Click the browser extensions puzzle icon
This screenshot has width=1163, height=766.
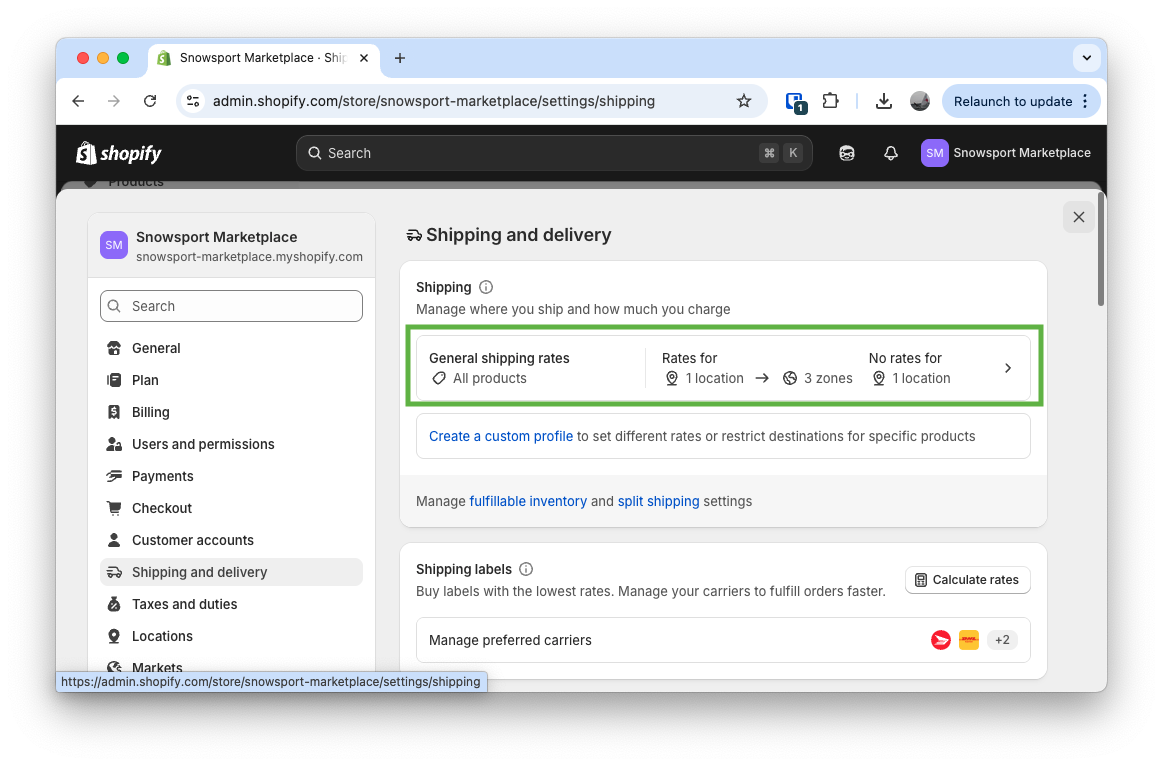click(x=831, y=101)
